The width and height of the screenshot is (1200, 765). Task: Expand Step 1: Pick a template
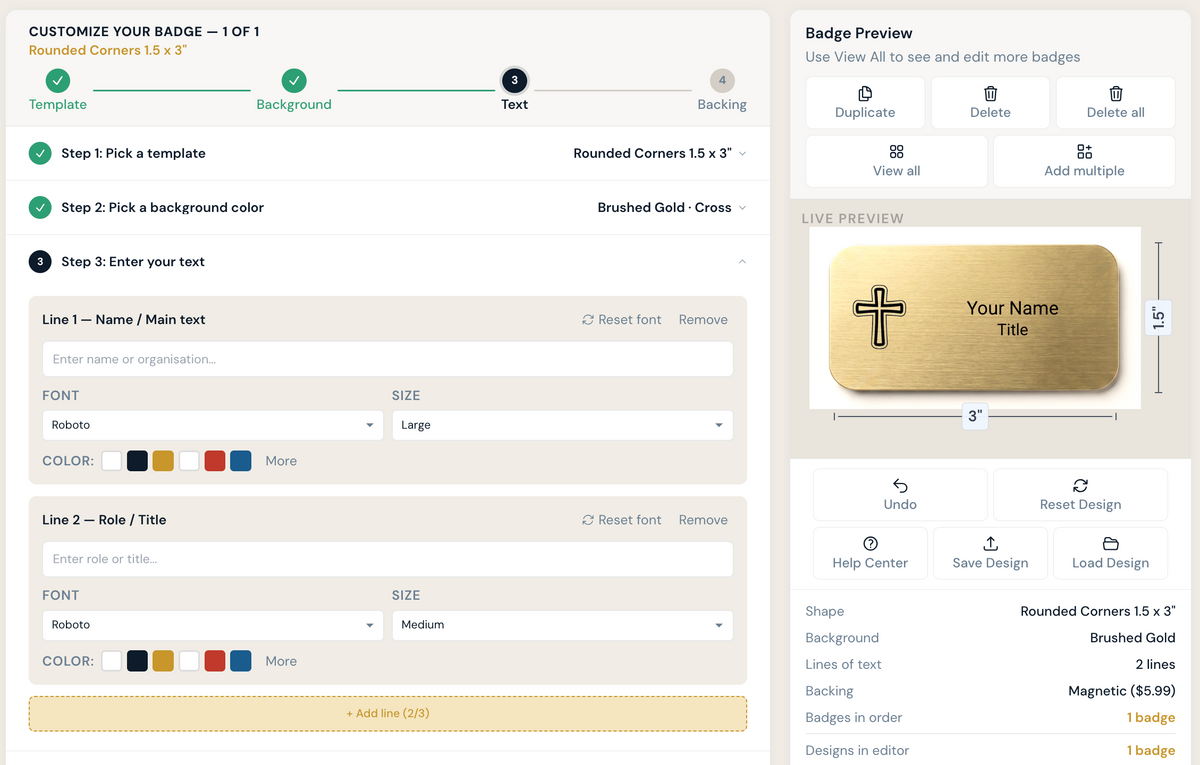point(387,153)
